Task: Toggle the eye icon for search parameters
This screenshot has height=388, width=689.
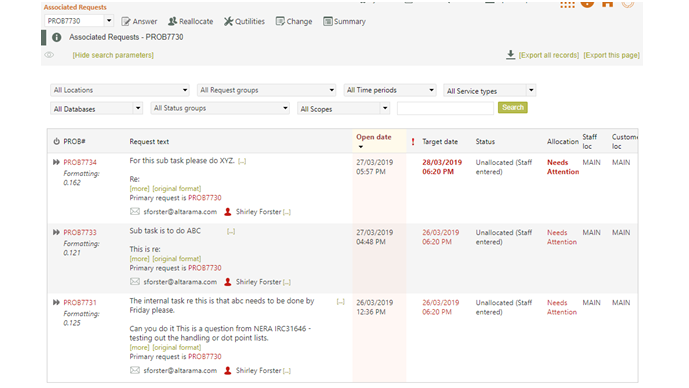Action: (x=49, y=55)
